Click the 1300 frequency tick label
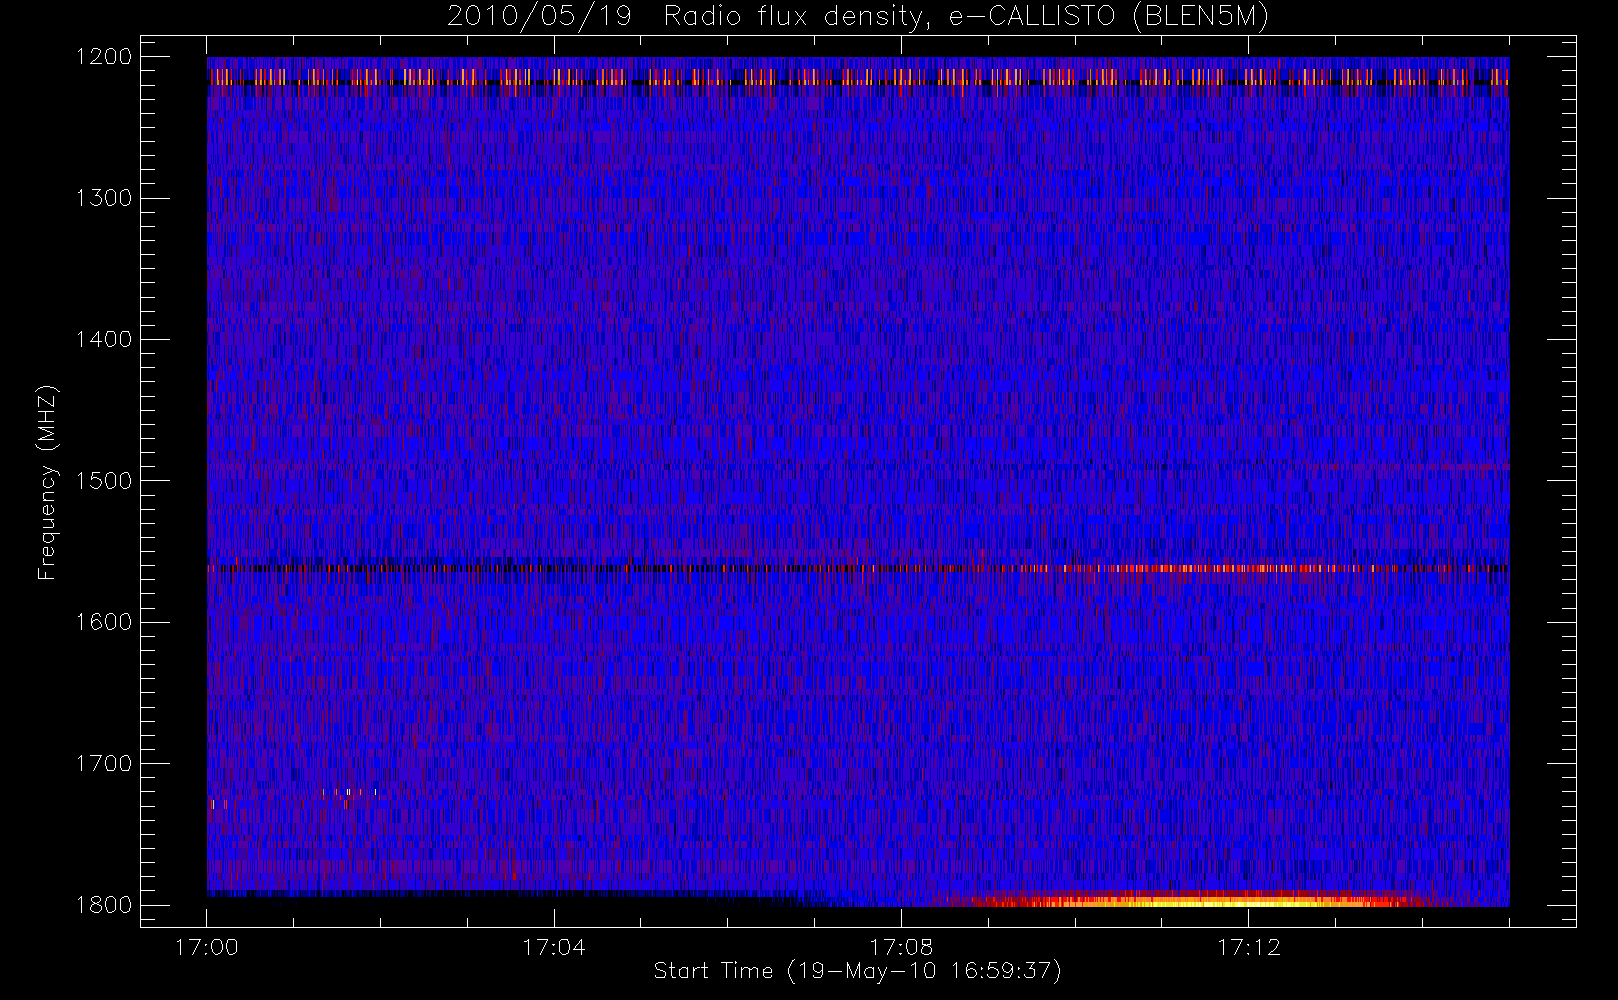The image size is (1618, 1000). point(104,198)
